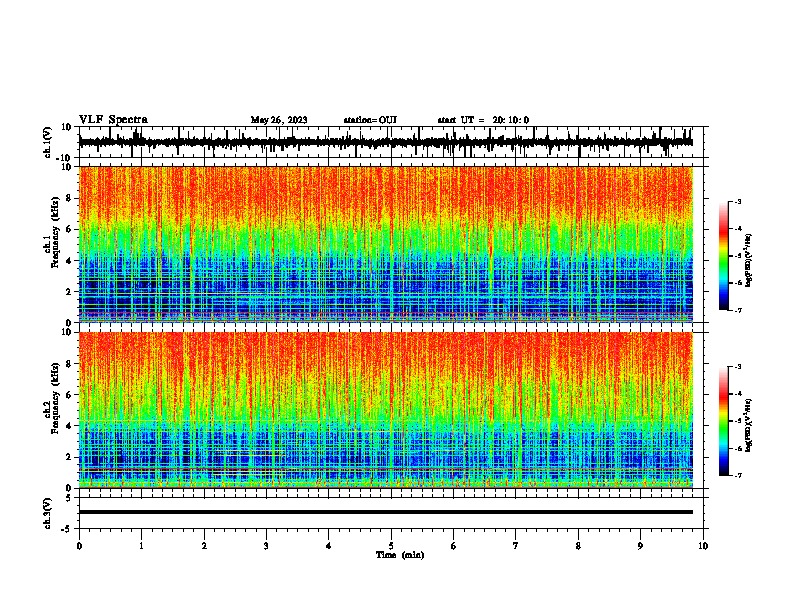This screenshot has width=792, height=612.
Task: Click time axis tick label "4"
Action: tap(329, 545)
